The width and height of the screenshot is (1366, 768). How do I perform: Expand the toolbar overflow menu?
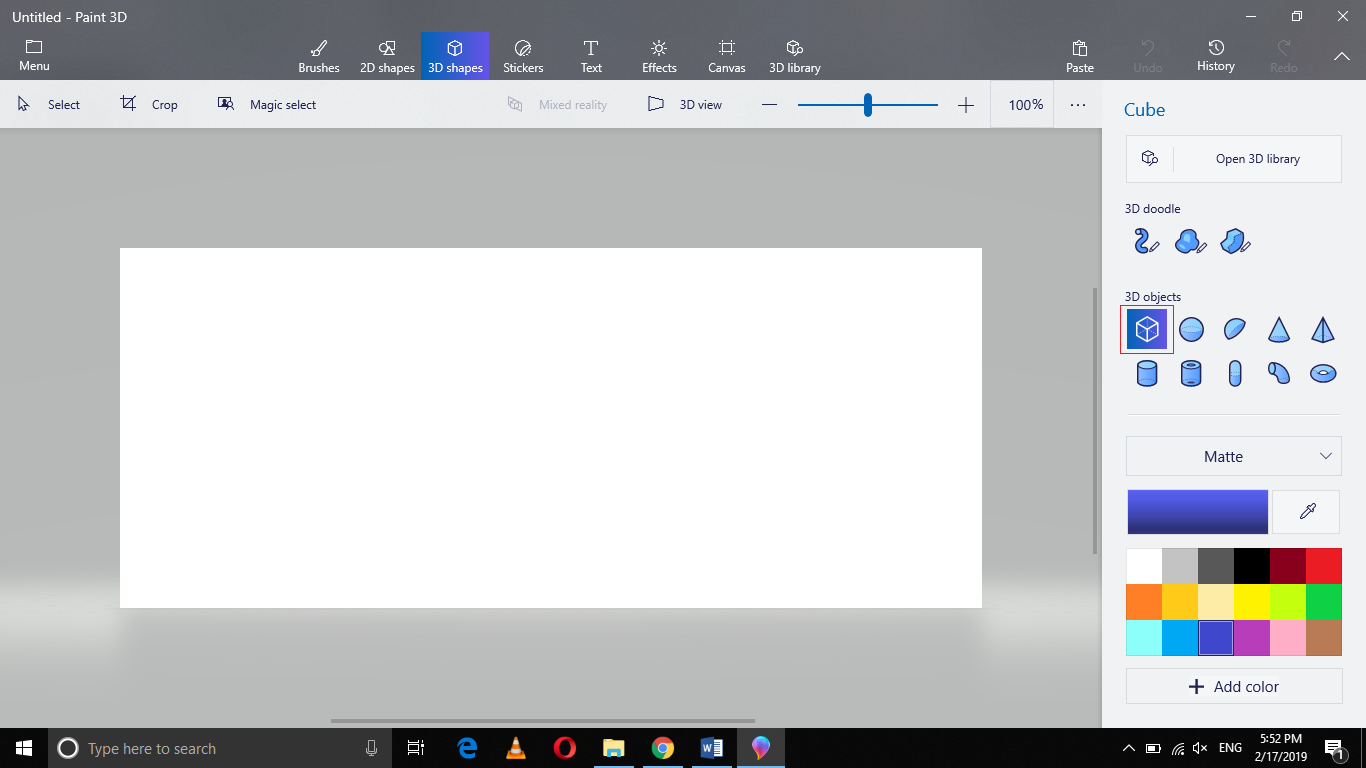tap(1077, 104)
